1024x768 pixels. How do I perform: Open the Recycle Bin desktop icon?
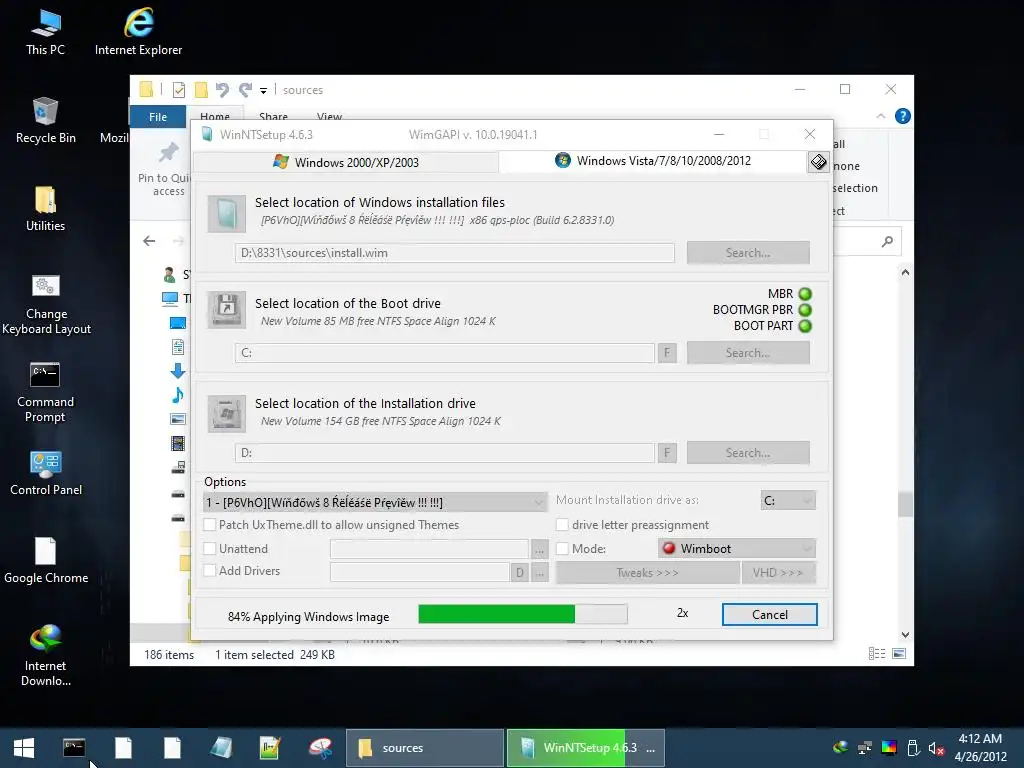[45, 120]
